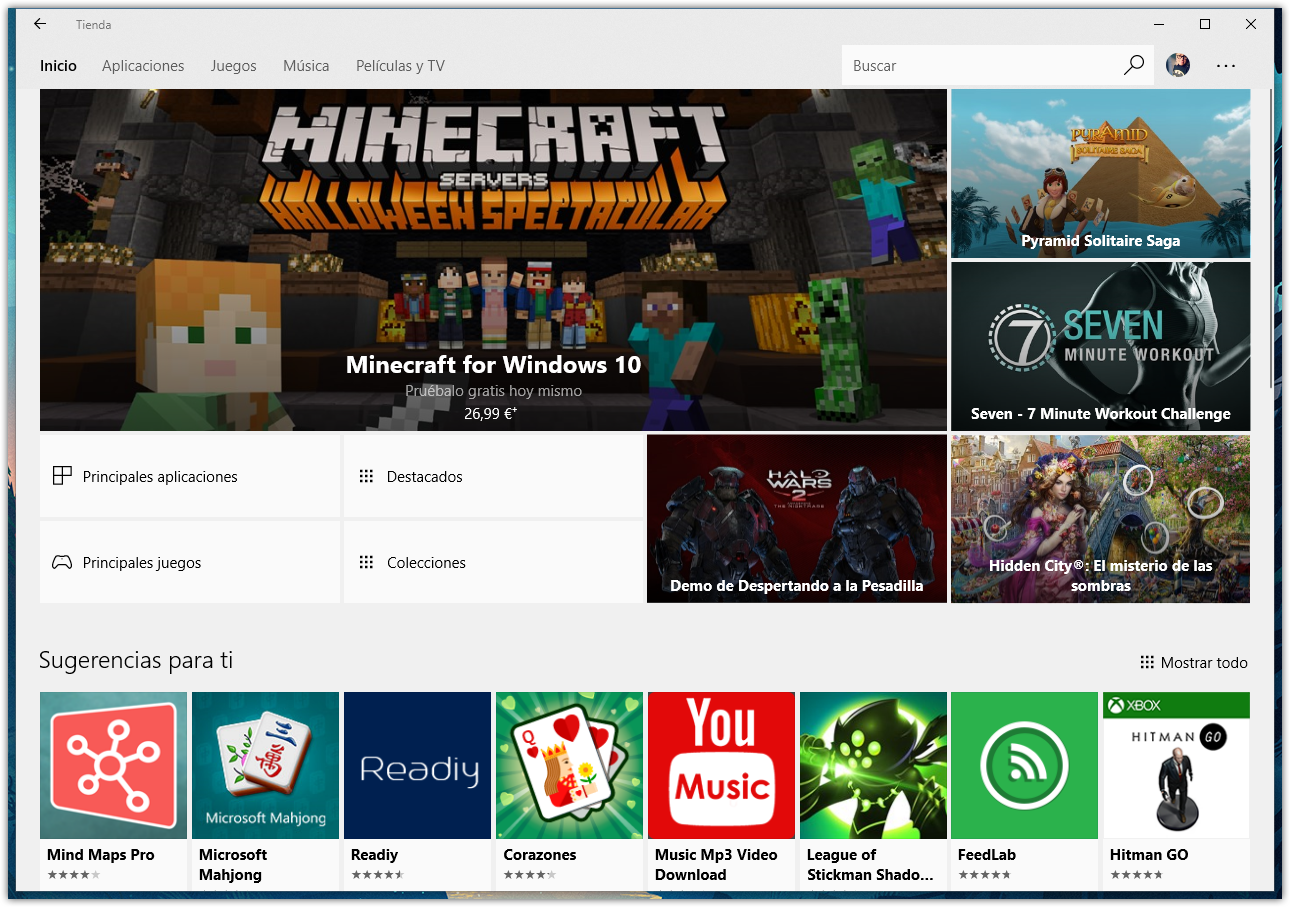The image size is (1290, 907).
Task: Open the Readiy app icon
Action: point(417,765)
